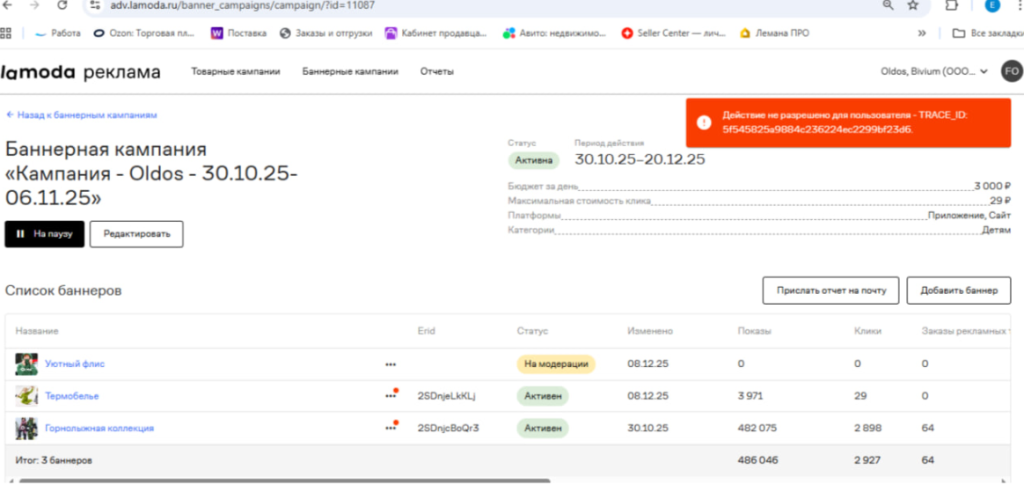Click the red error notification message
This screenshot has height=485, width=1024.
pos(848,122)
